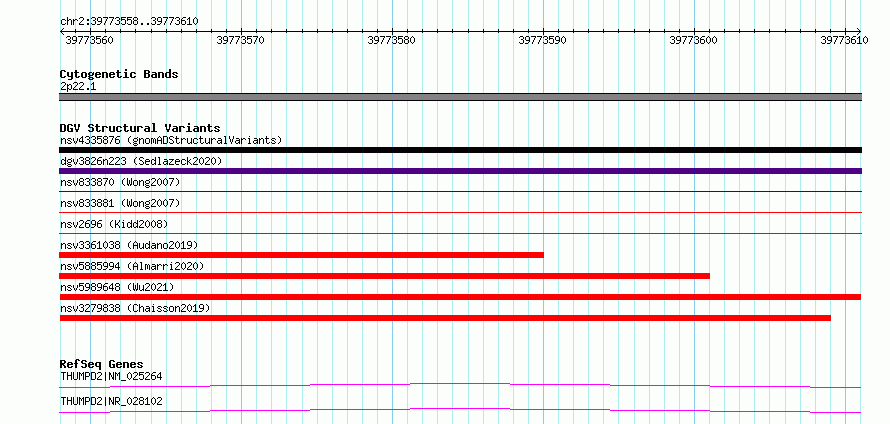This screenshot has height=424, width=890.
Task: Click ruler position 39773600
Action: pyautogui.click(x=694, y=40)
